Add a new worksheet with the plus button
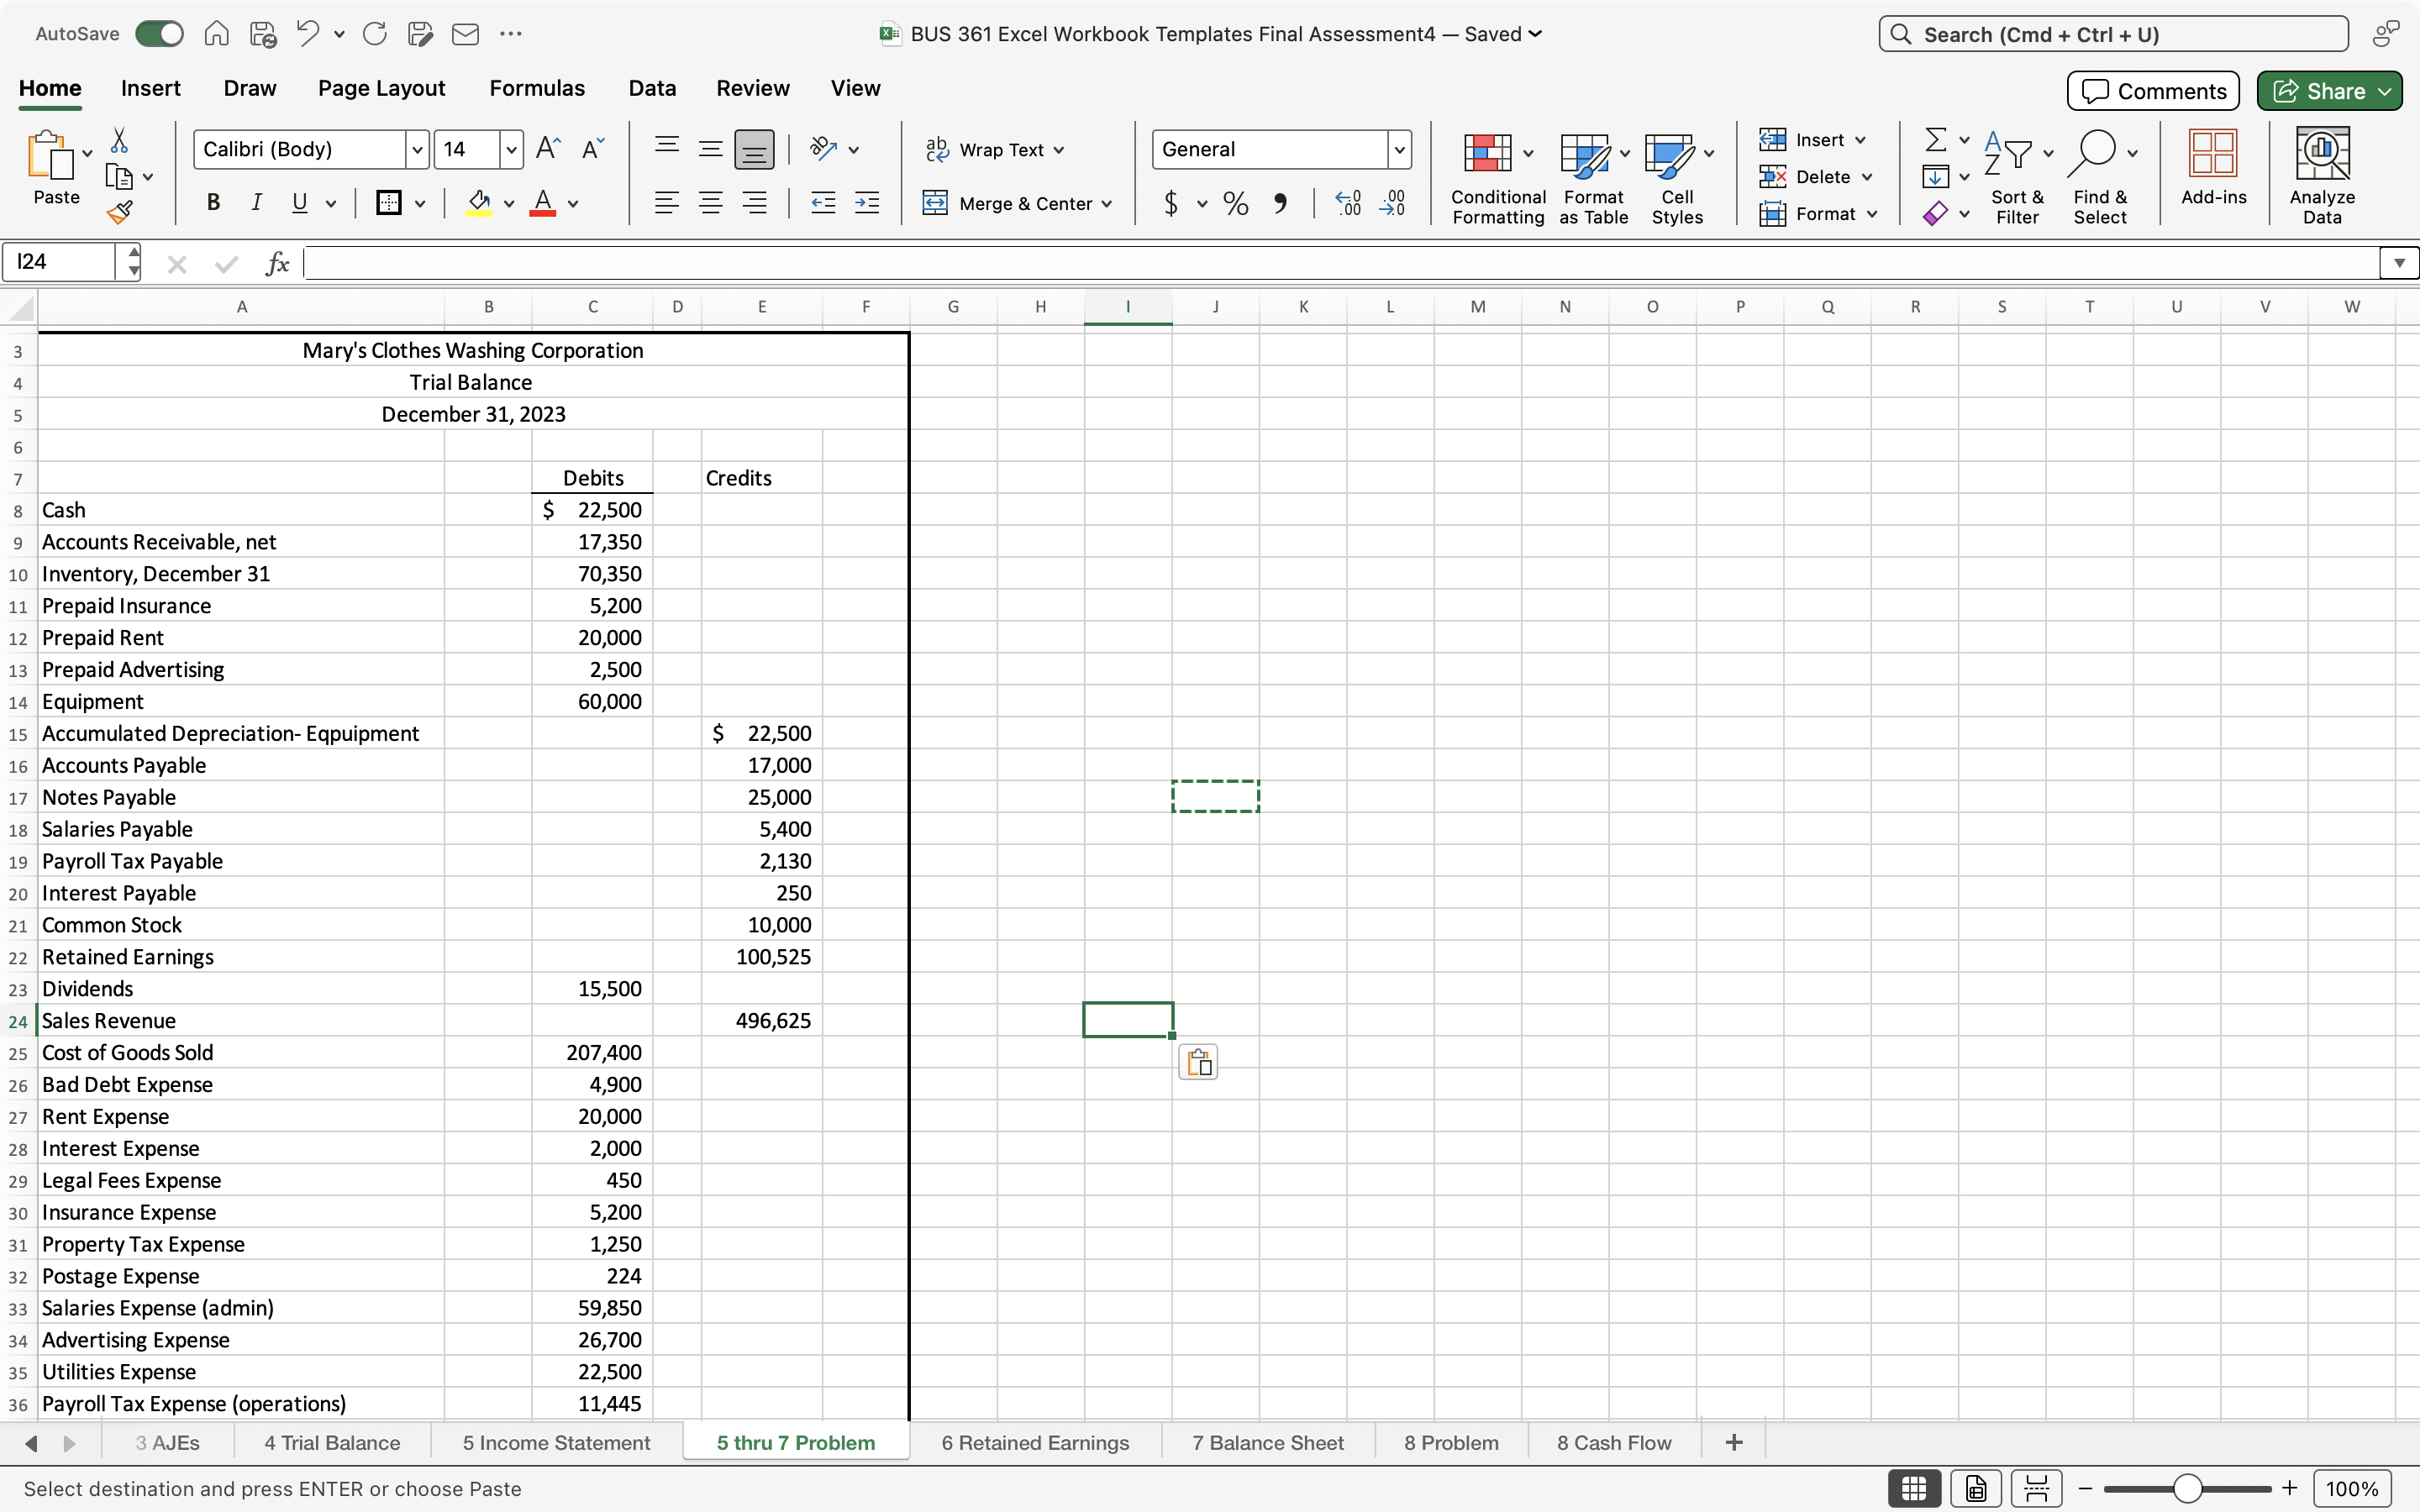Viewport: 2420px width, 1512px height. point(1733,1442)
